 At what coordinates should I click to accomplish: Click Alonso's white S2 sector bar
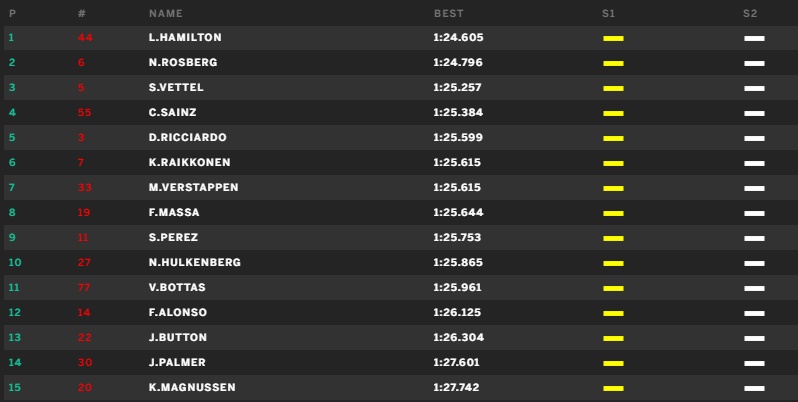[x=754, y=313]
